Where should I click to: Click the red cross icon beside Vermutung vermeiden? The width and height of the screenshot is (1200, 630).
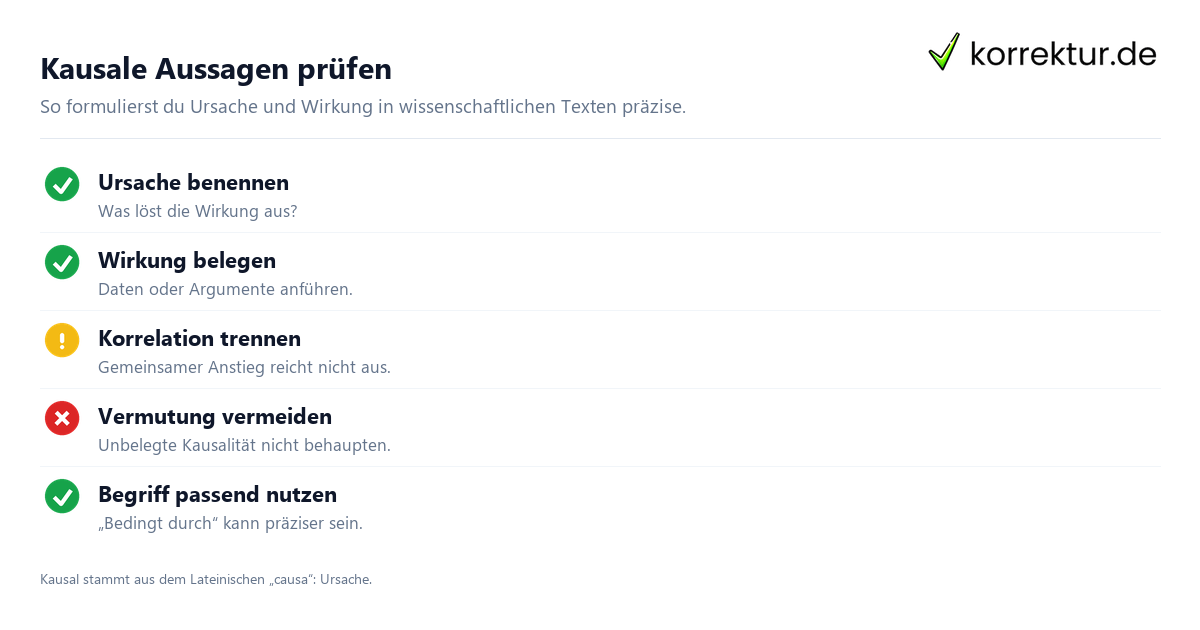(62, 418)
